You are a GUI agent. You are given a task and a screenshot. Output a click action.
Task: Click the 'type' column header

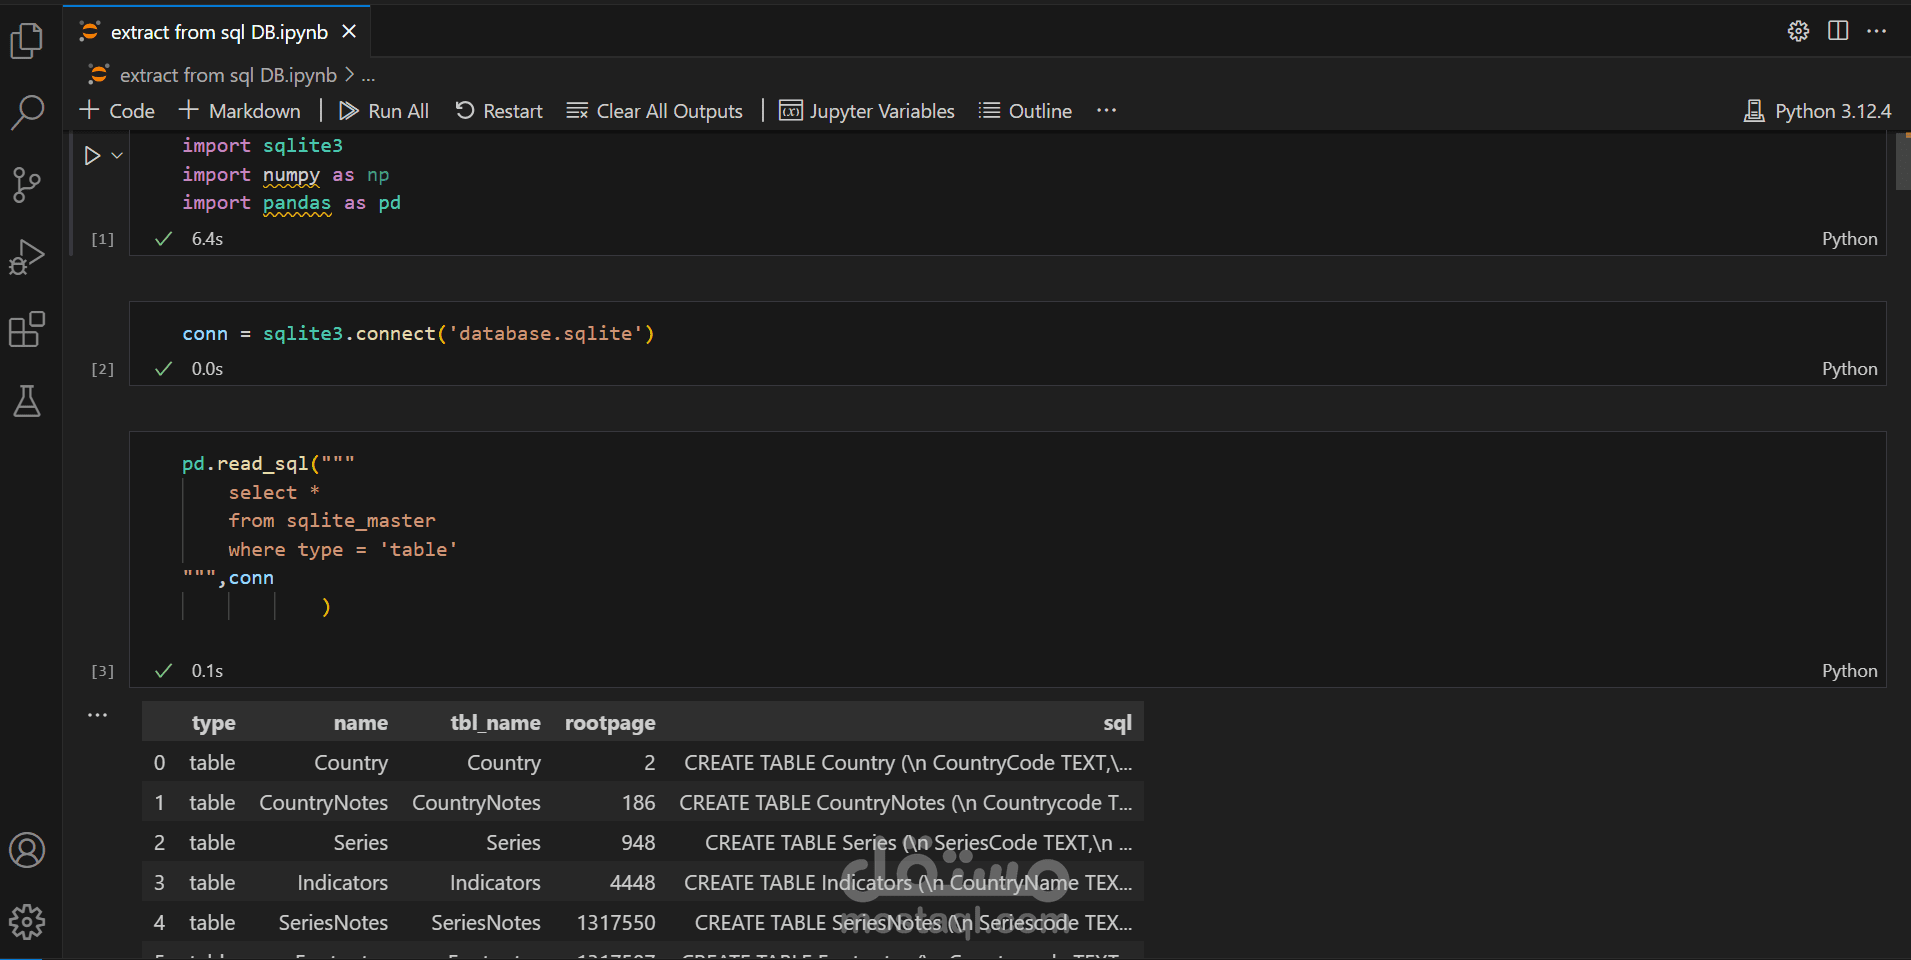coord(213,723)
